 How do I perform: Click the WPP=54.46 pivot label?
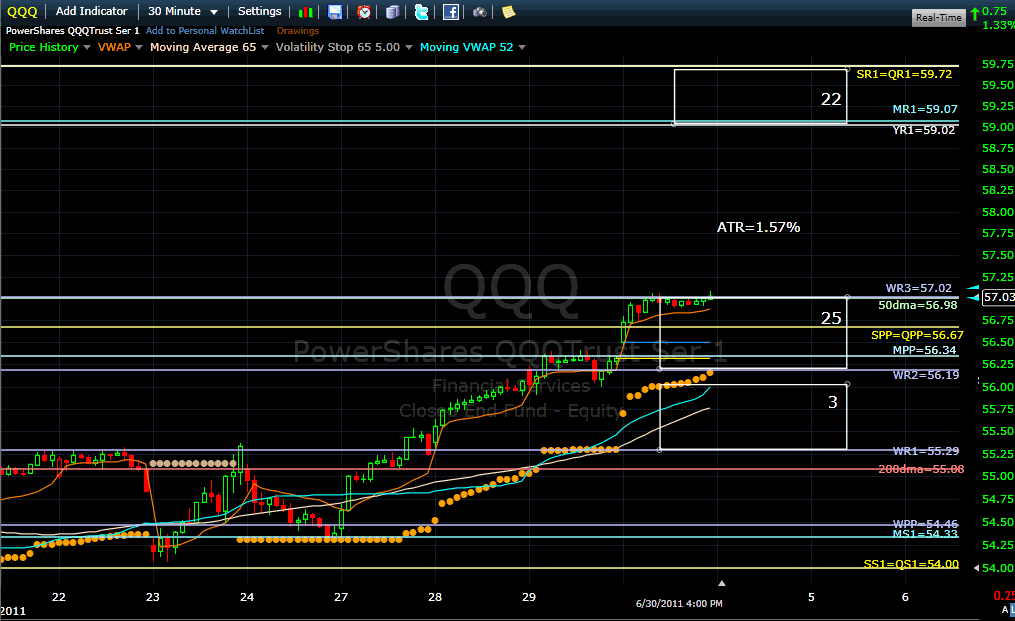coord(925,523)
